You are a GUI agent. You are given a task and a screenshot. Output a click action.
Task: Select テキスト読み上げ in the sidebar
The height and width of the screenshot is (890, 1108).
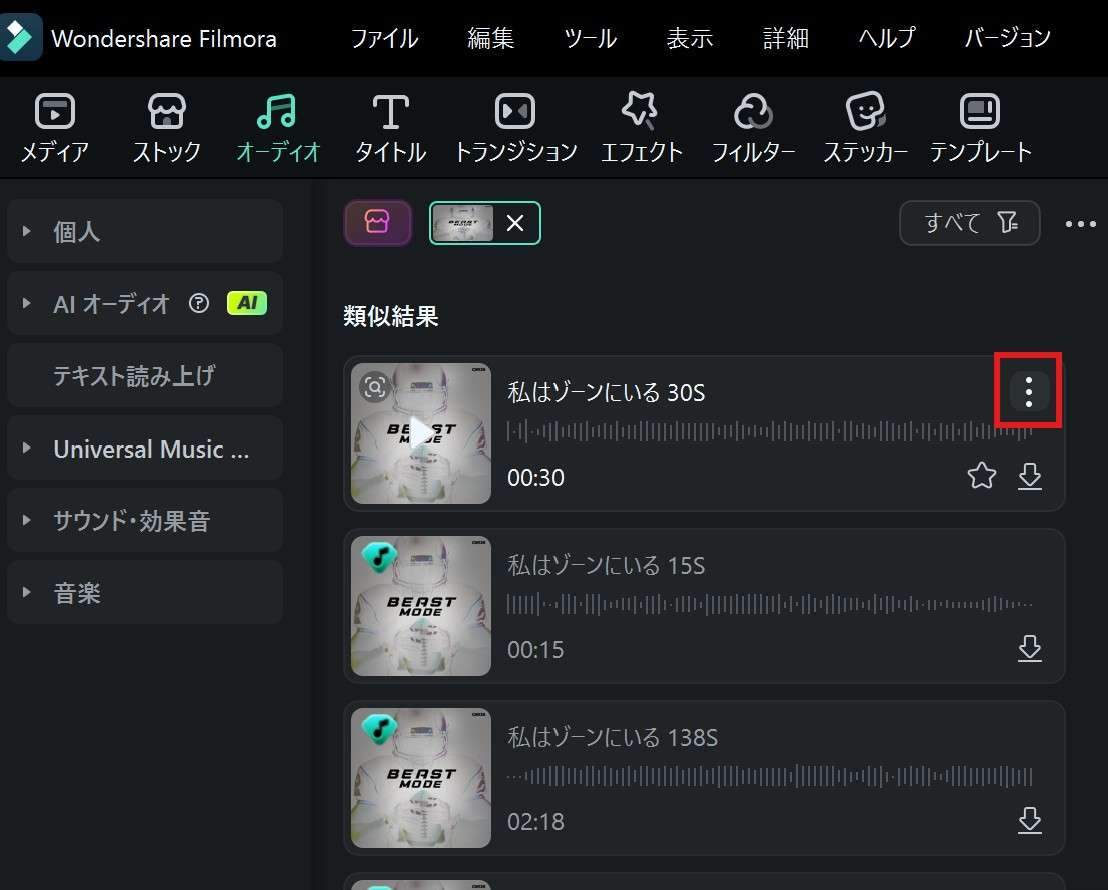tap(145, 375)
